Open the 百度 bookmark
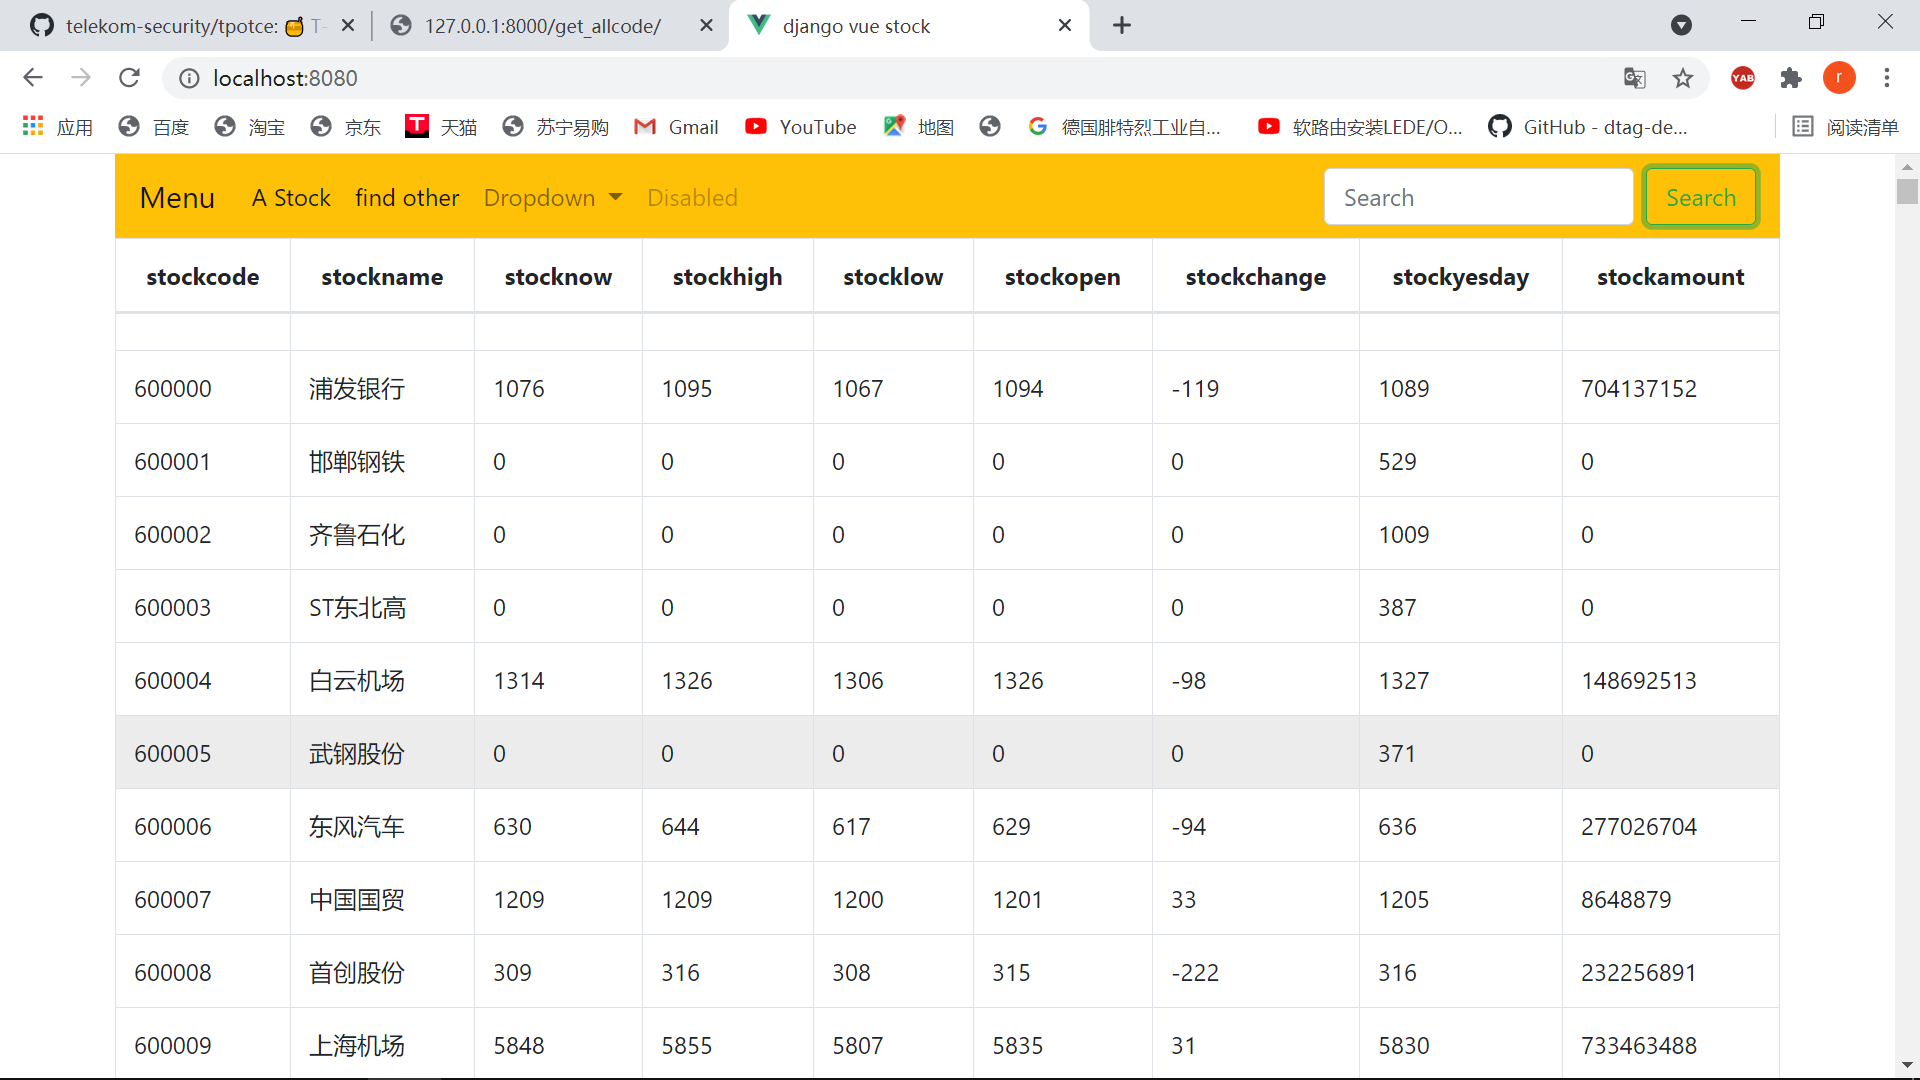 [154, 127]
